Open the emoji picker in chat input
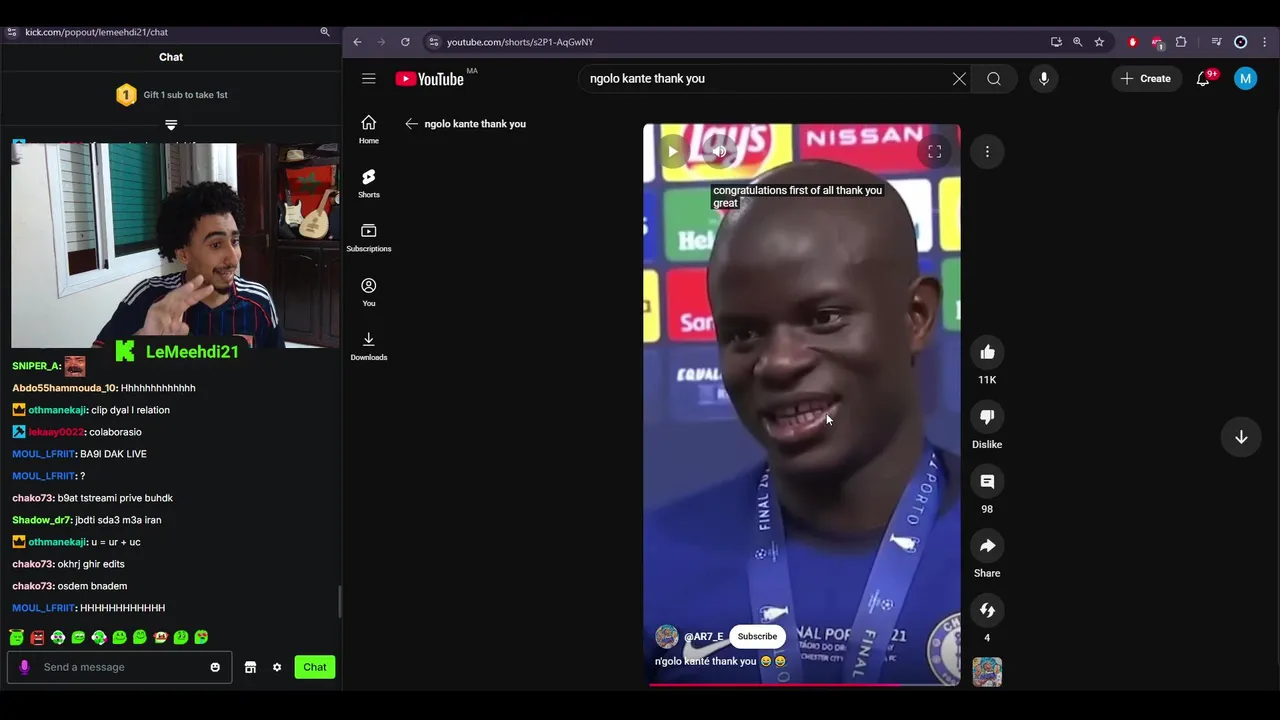Image resolution: width=1280 pixels, height=720 pixels. (x=215, y=667)
